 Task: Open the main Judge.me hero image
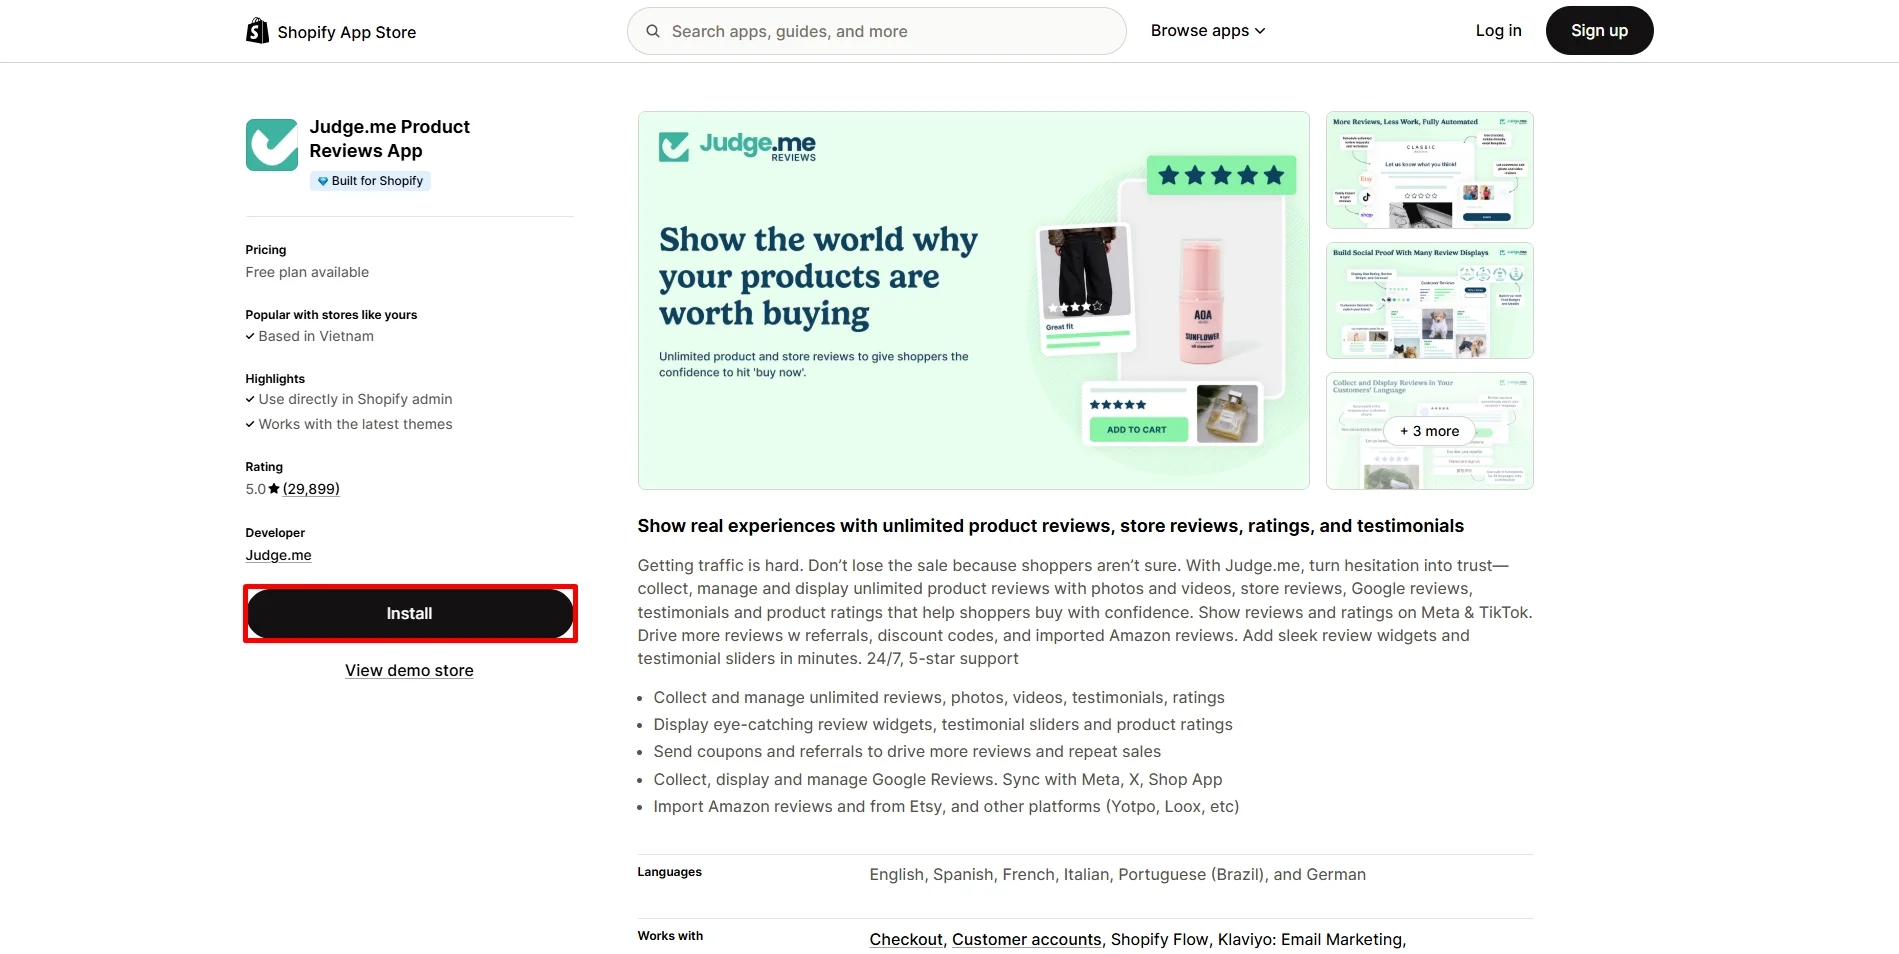(974, 300)
